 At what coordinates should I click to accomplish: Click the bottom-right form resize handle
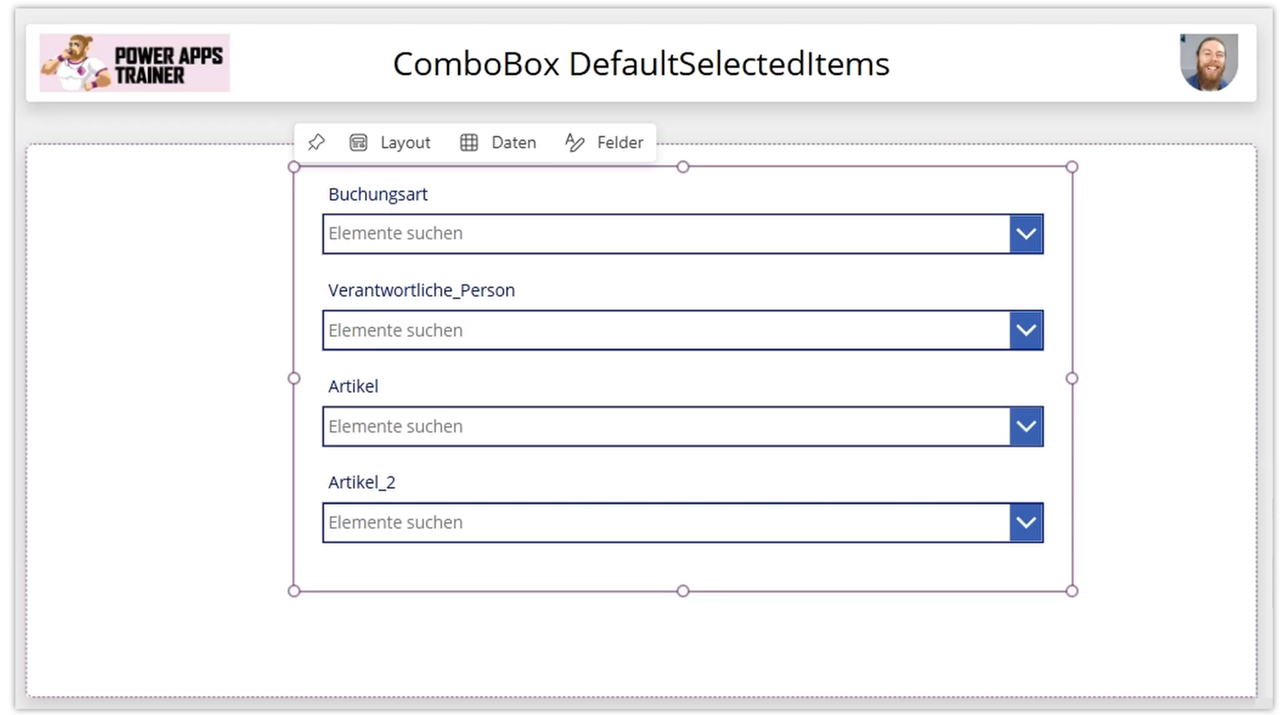point(1072,591)
